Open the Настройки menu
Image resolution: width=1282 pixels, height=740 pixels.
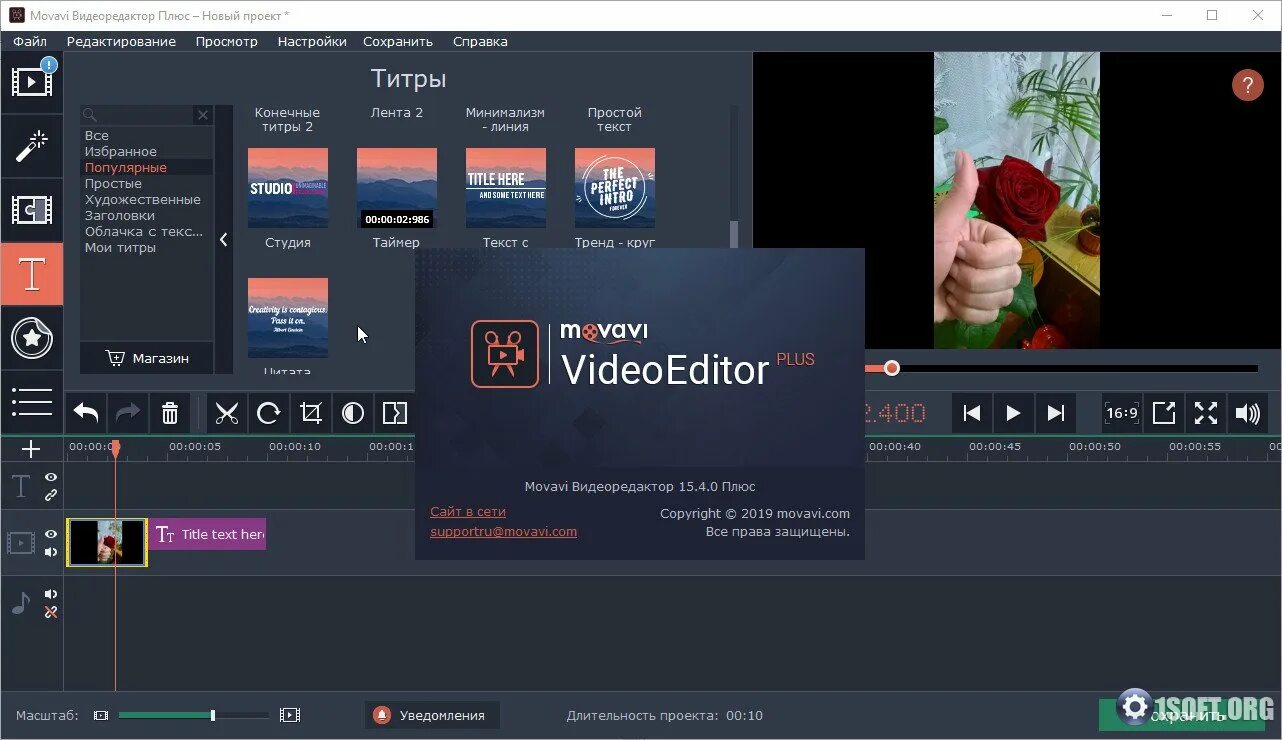pyautogui.click(x=312, y=41)
